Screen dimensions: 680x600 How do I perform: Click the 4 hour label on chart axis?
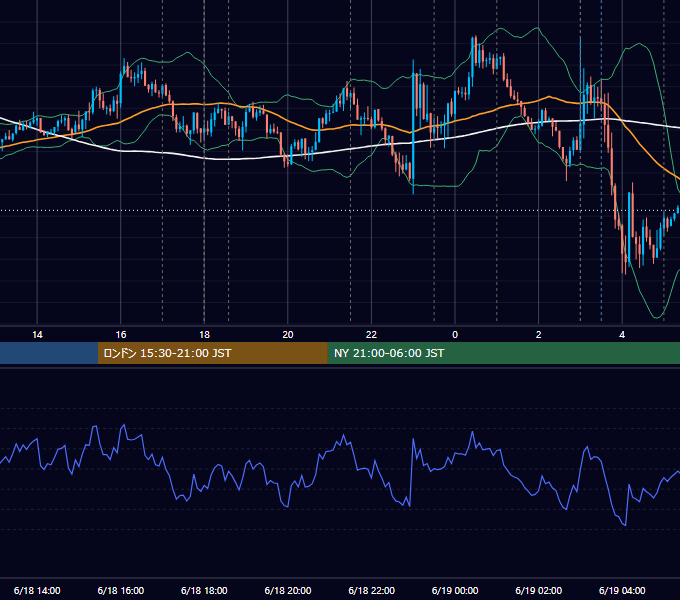(x=622, y=335)
